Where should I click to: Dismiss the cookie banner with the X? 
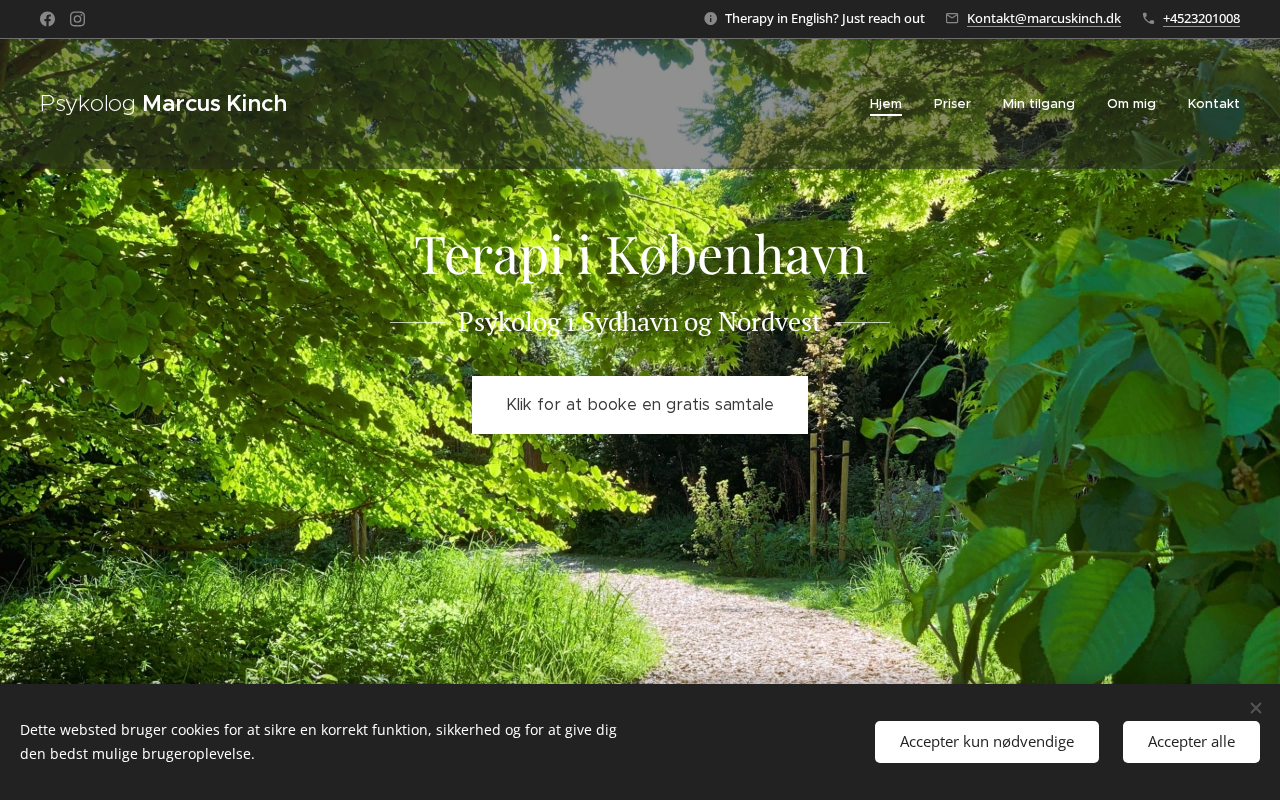1256,708
